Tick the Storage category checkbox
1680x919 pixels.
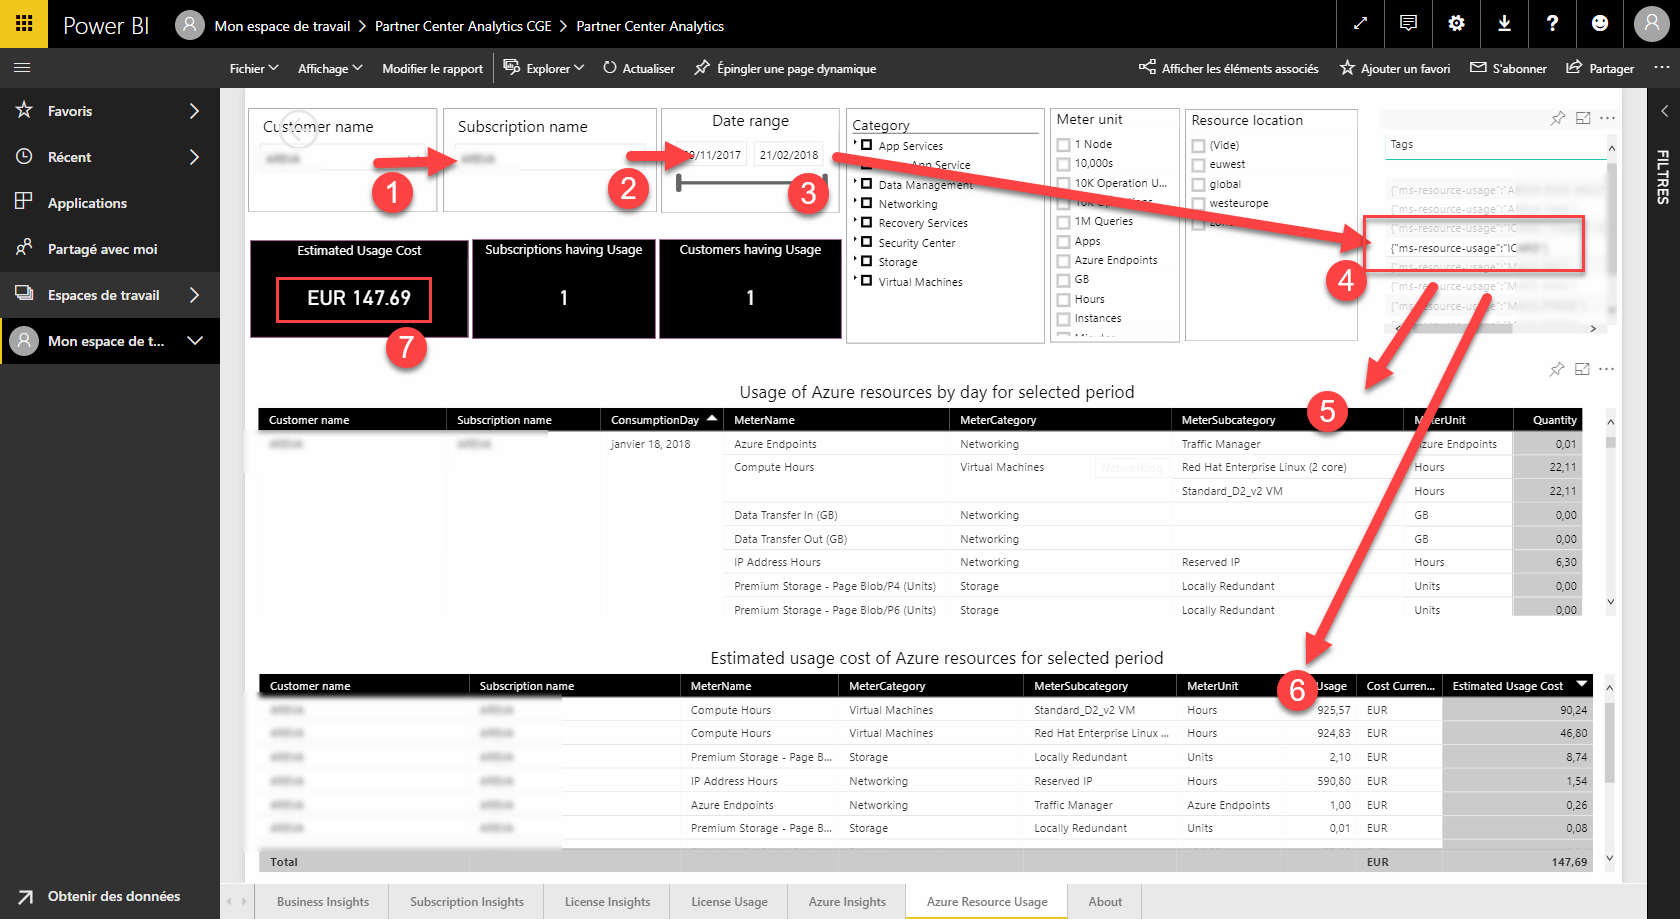click(x=867, y=261)
